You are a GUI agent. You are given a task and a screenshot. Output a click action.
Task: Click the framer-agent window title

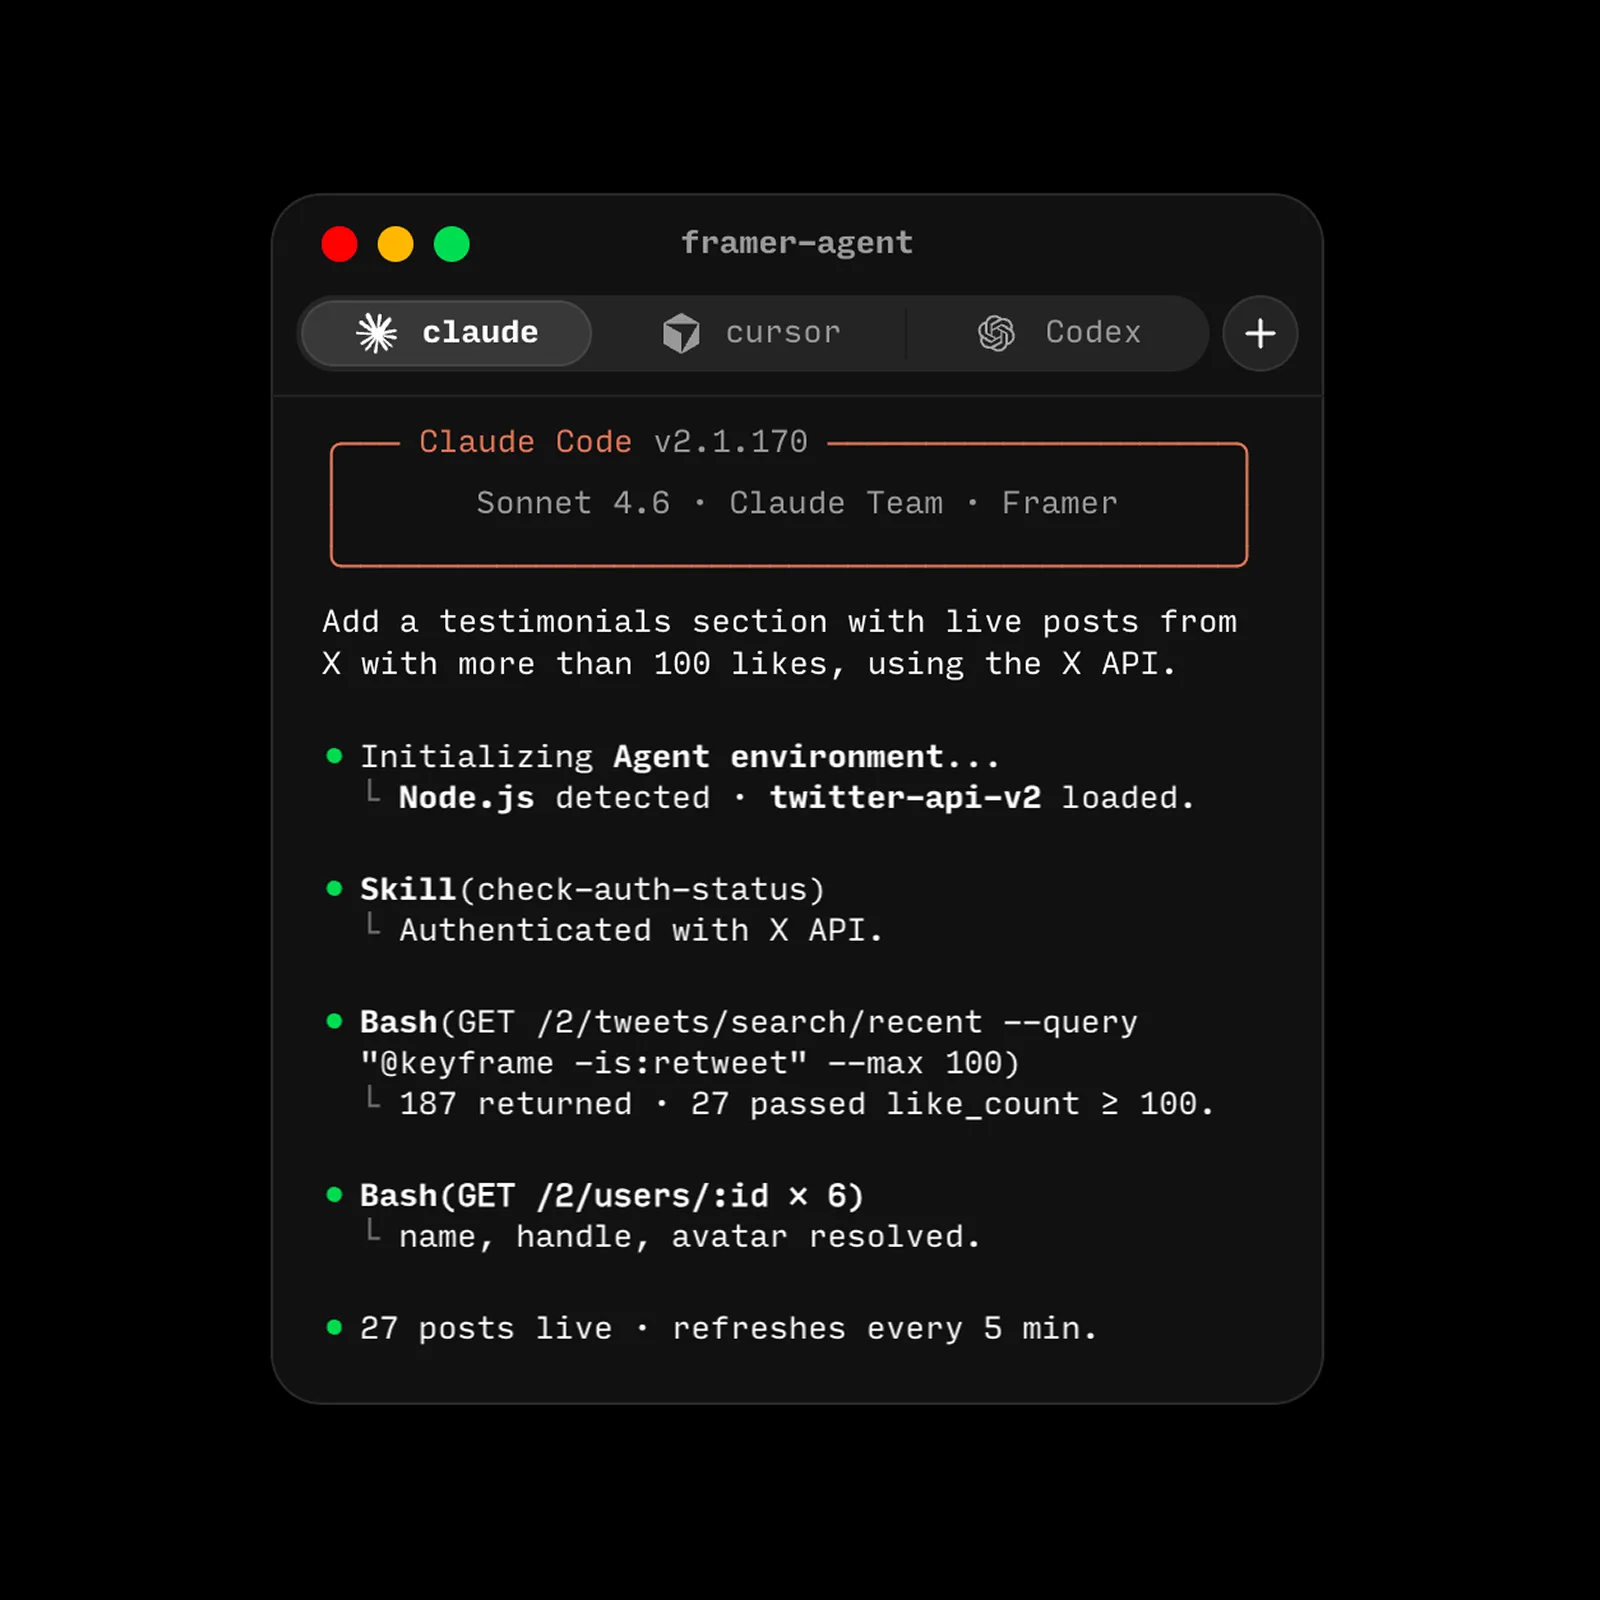tap(797, 243)
